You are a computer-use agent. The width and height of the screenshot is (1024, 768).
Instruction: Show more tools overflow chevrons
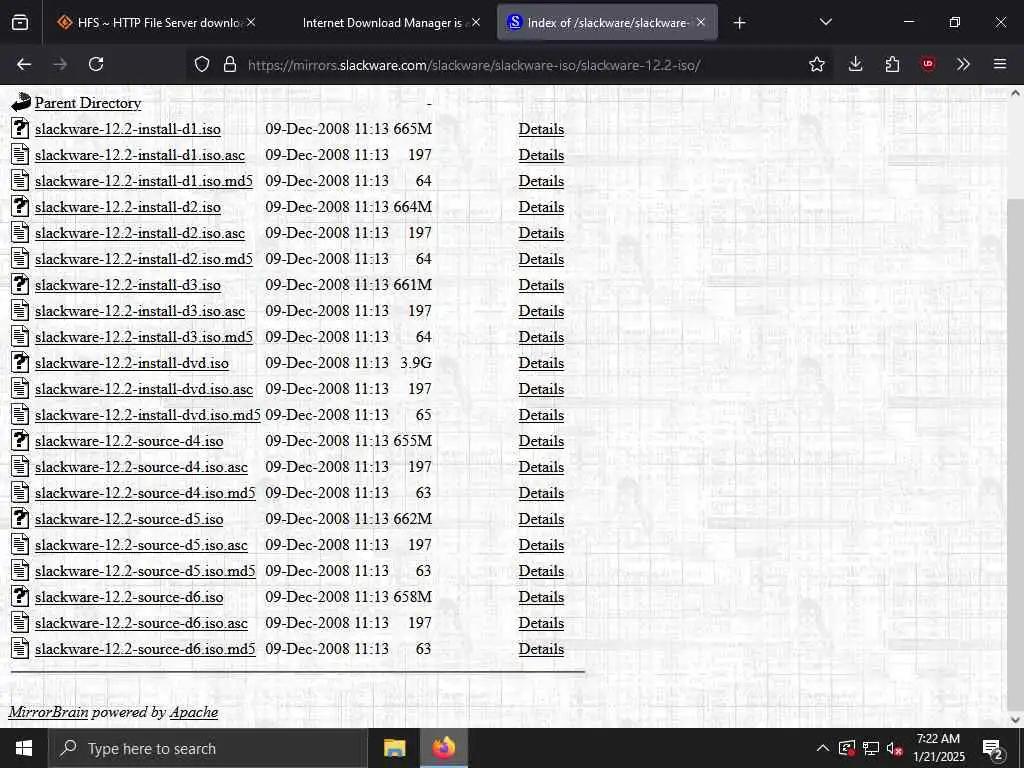[x=963, y=64]
